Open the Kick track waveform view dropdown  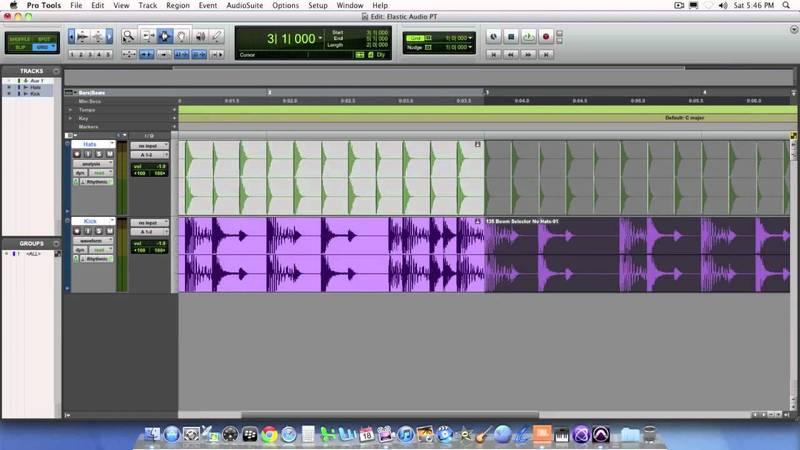92,239
